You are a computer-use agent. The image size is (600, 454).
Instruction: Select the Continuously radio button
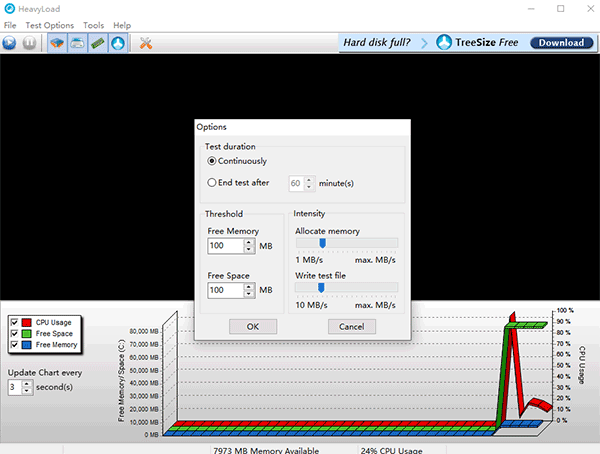(x=212, y=161)
